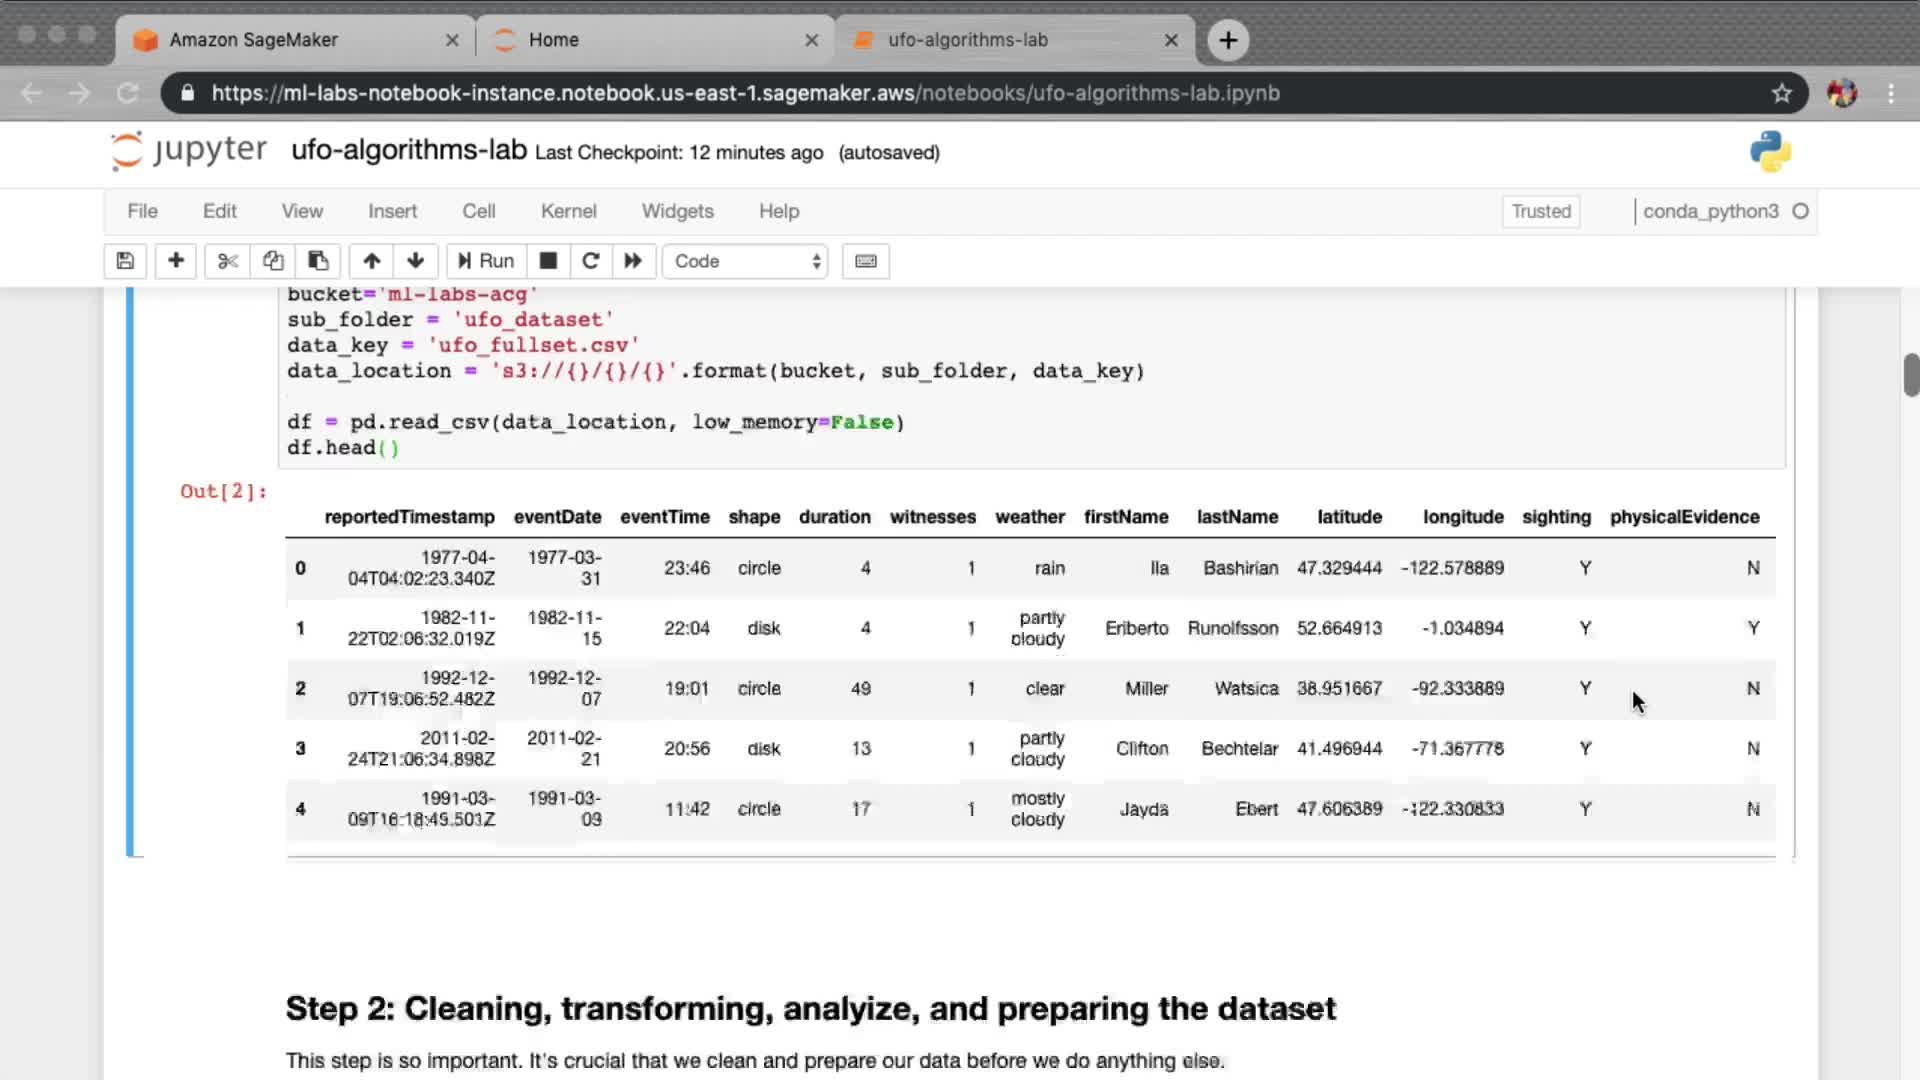Copy selected cells icon
This screenshot has width=1920, height=1080.
click(x=273, y=261)
